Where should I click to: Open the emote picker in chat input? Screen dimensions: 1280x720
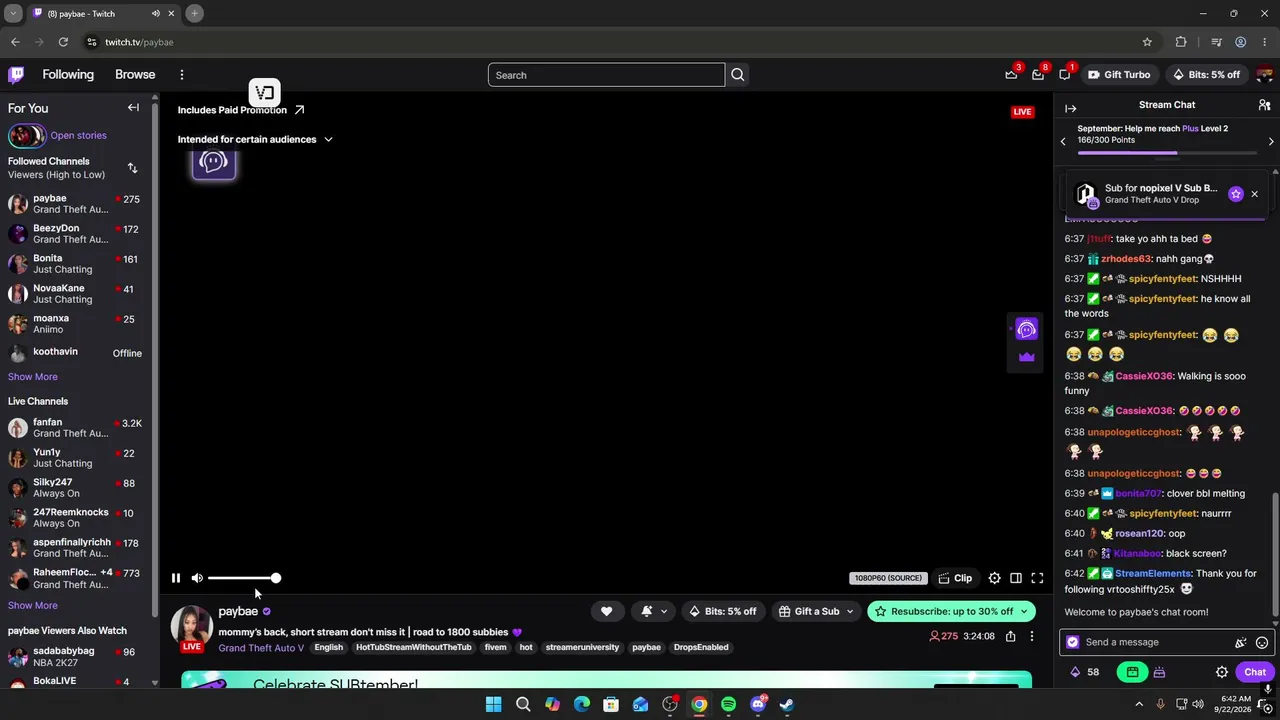tap(1262, 643)
